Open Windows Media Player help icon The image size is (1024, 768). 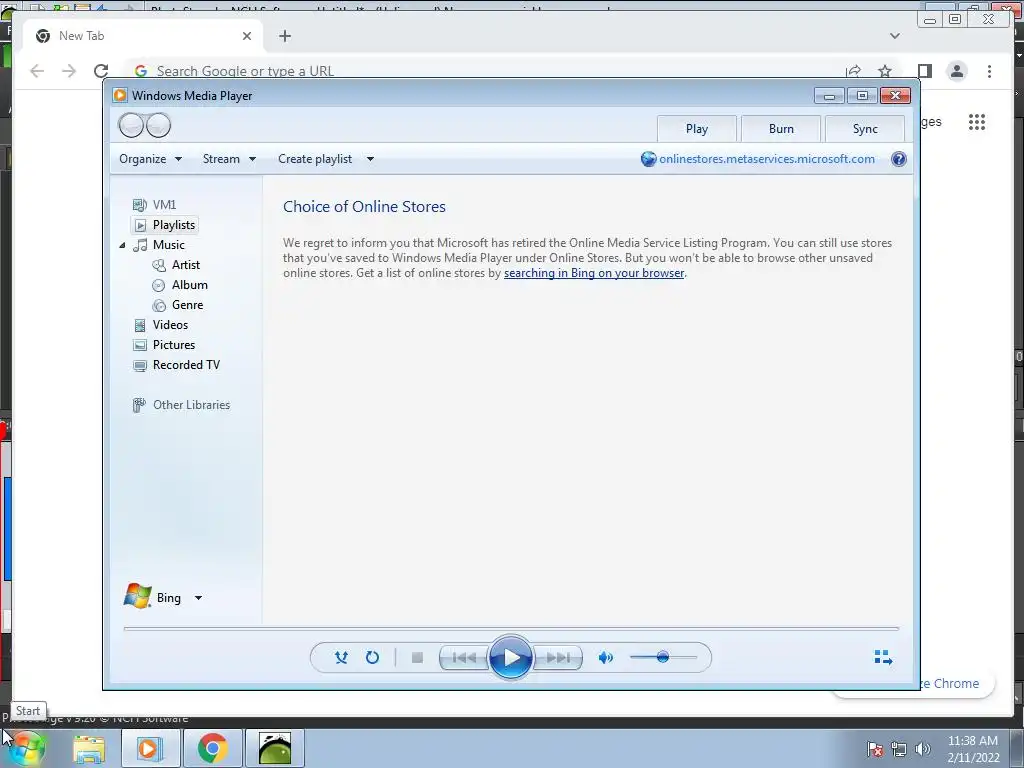point(899,159)
